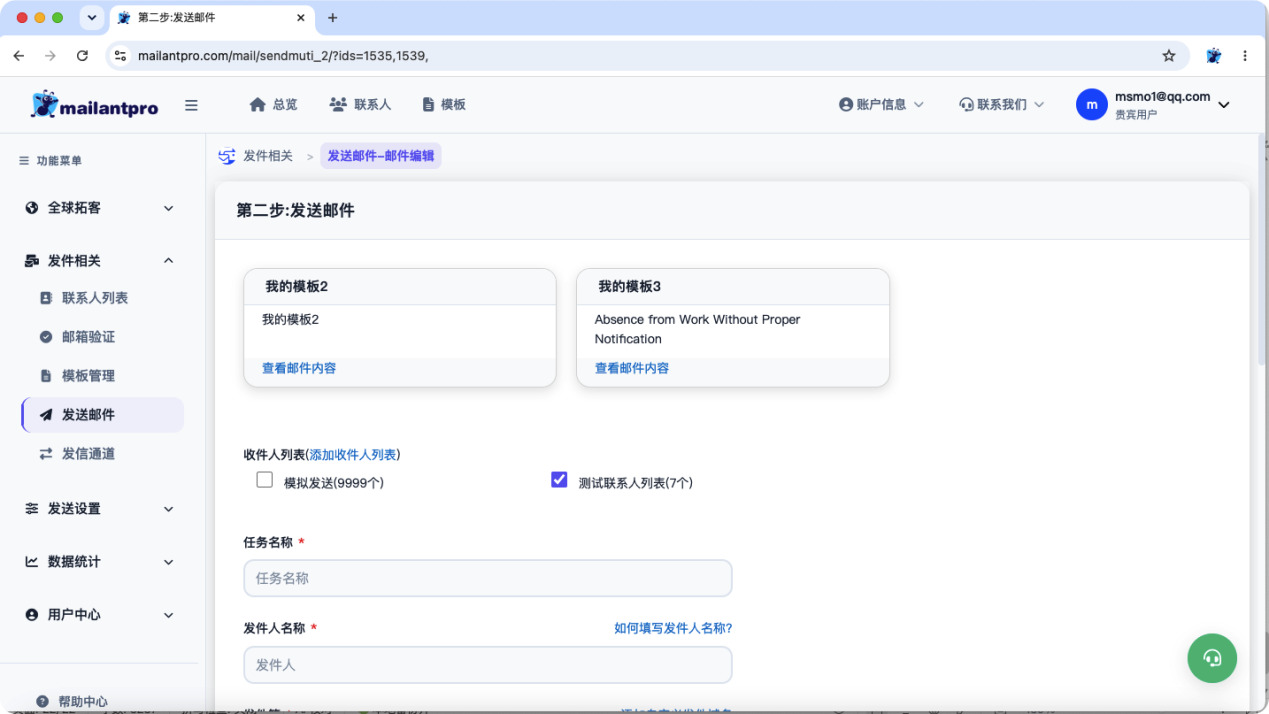Image resolution: width=1269 pixels, height=714 pixels.
Task: Click the swap arrows icon beside 发信通道
Action: 46,454
